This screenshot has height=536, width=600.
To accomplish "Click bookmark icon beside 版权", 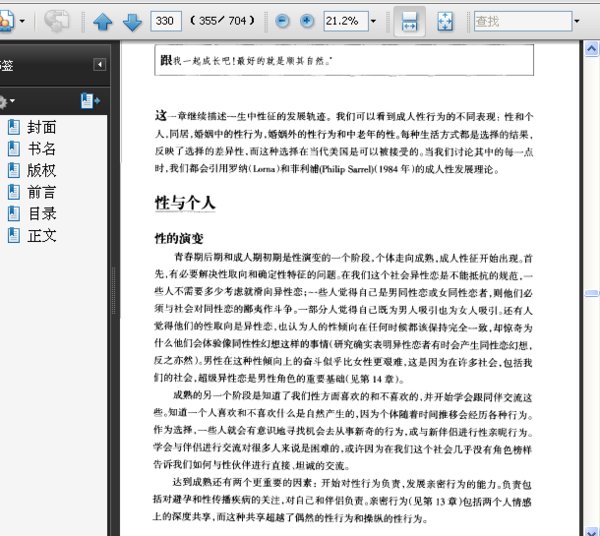I will tap(14, 170).
